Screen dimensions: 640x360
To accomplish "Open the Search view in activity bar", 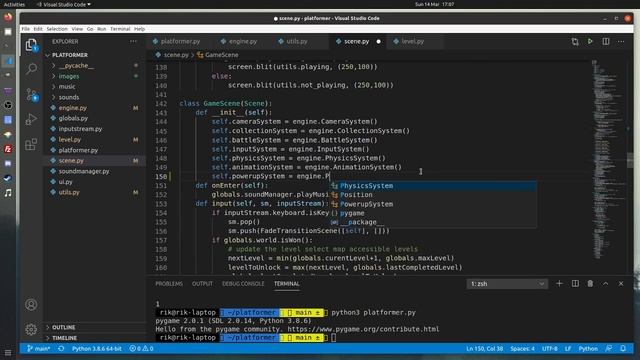I will tap(31, 69).
